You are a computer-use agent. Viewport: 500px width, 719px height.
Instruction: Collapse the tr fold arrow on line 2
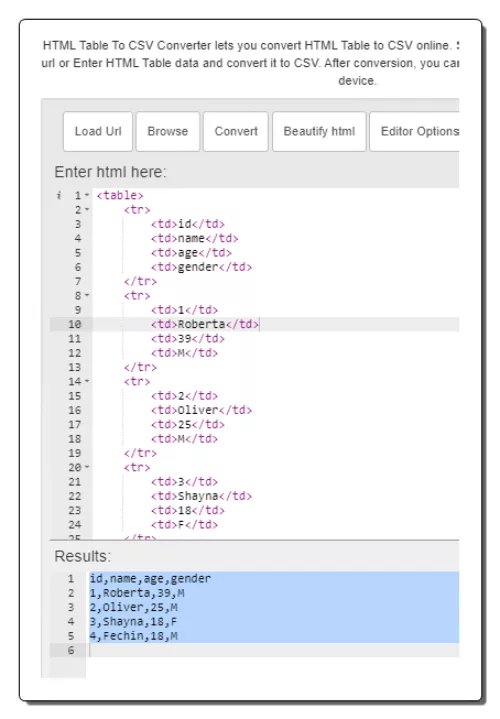pos(87,210)
